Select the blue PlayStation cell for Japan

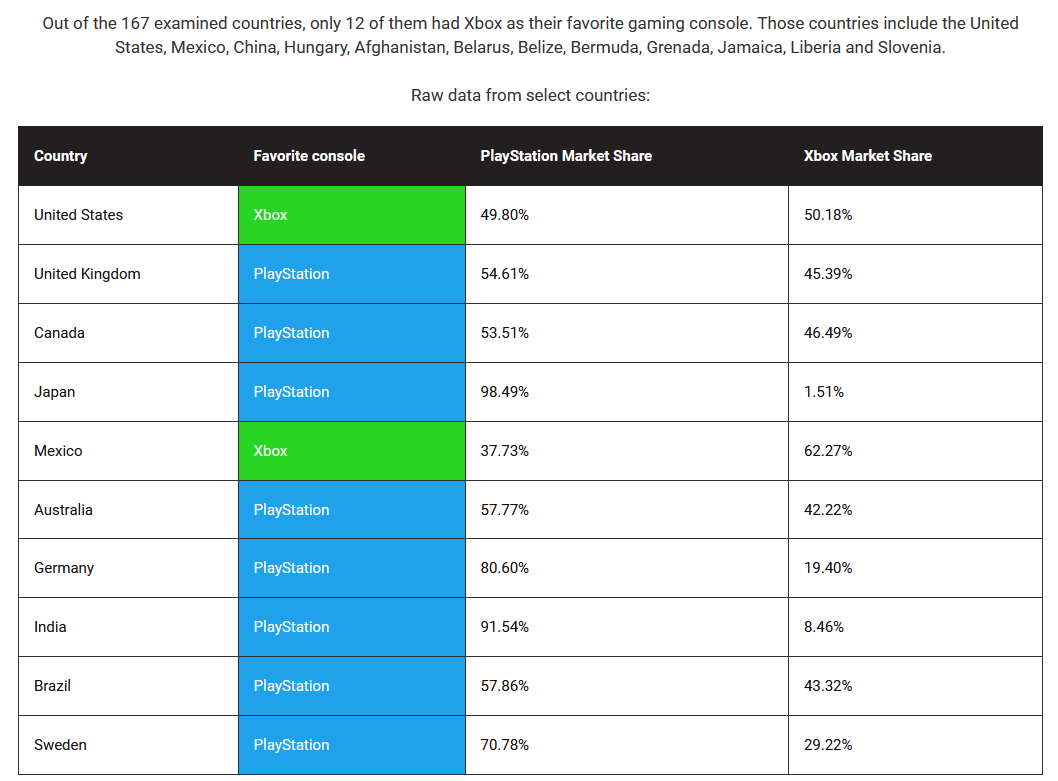(352, 392)
